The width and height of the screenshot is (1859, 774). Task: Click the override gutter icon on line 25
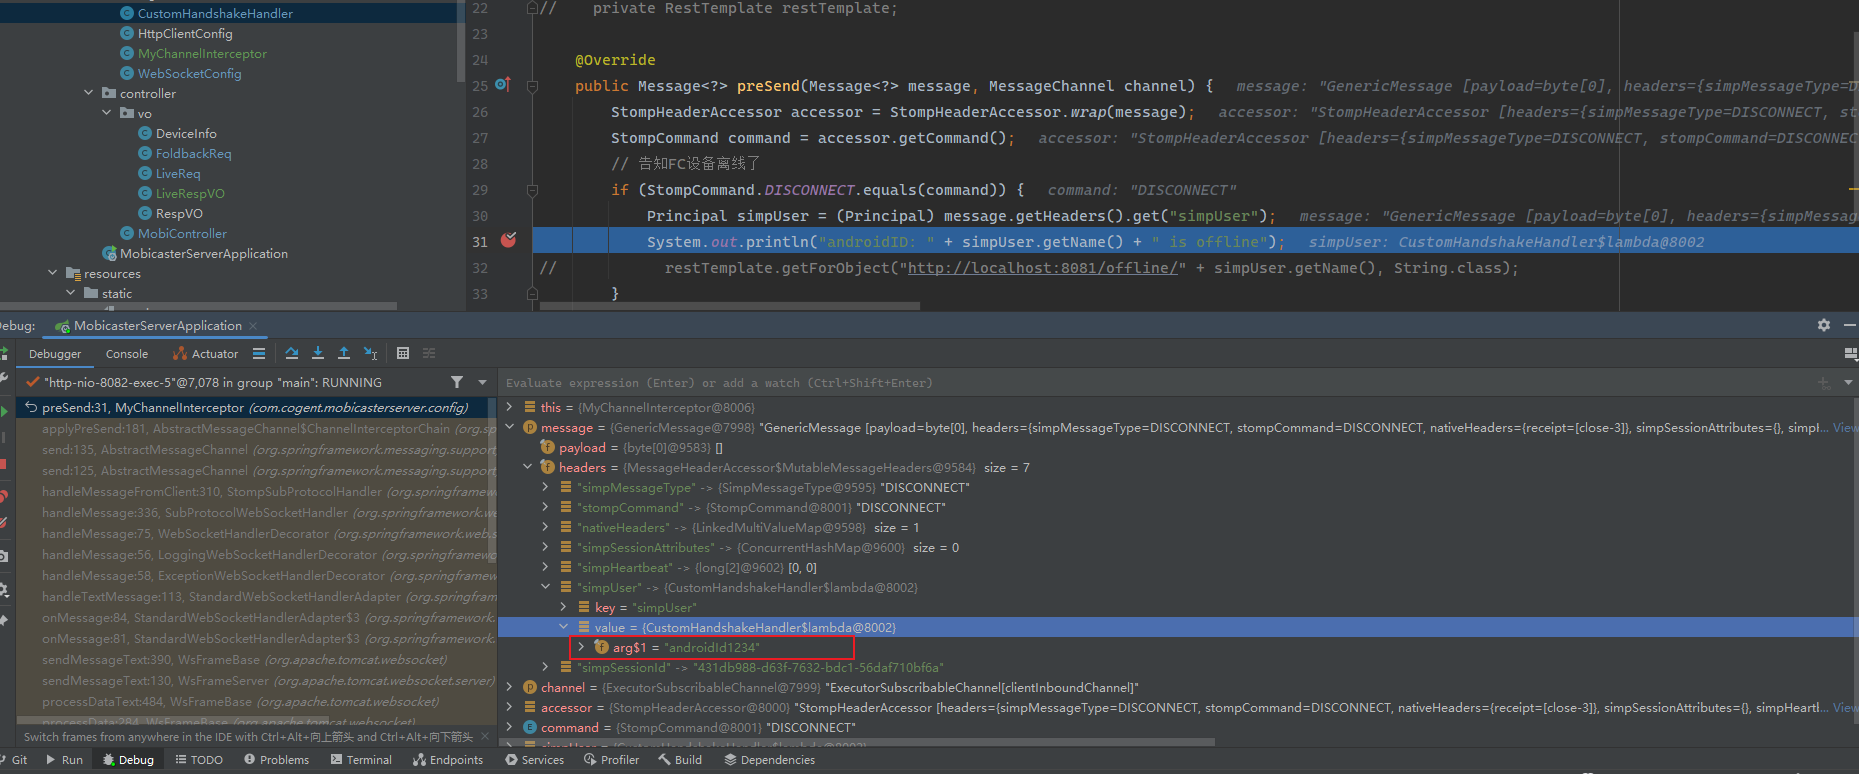[x=503, y=85]
